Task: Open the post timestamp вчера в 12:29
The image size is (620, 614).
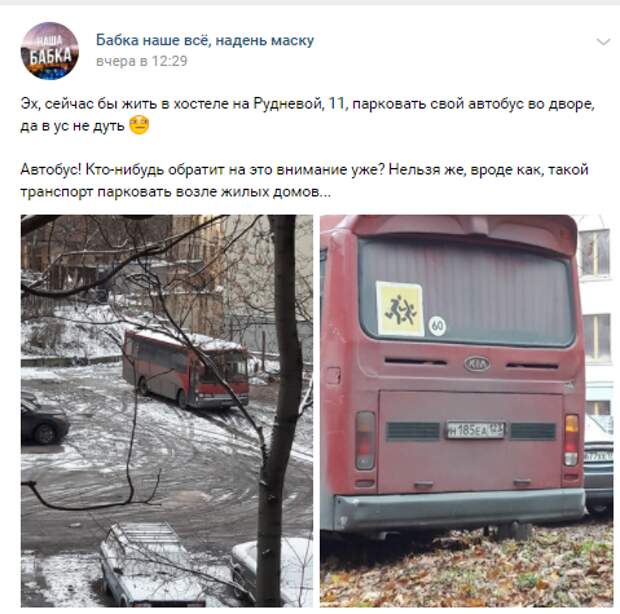Action: (142, 61)
